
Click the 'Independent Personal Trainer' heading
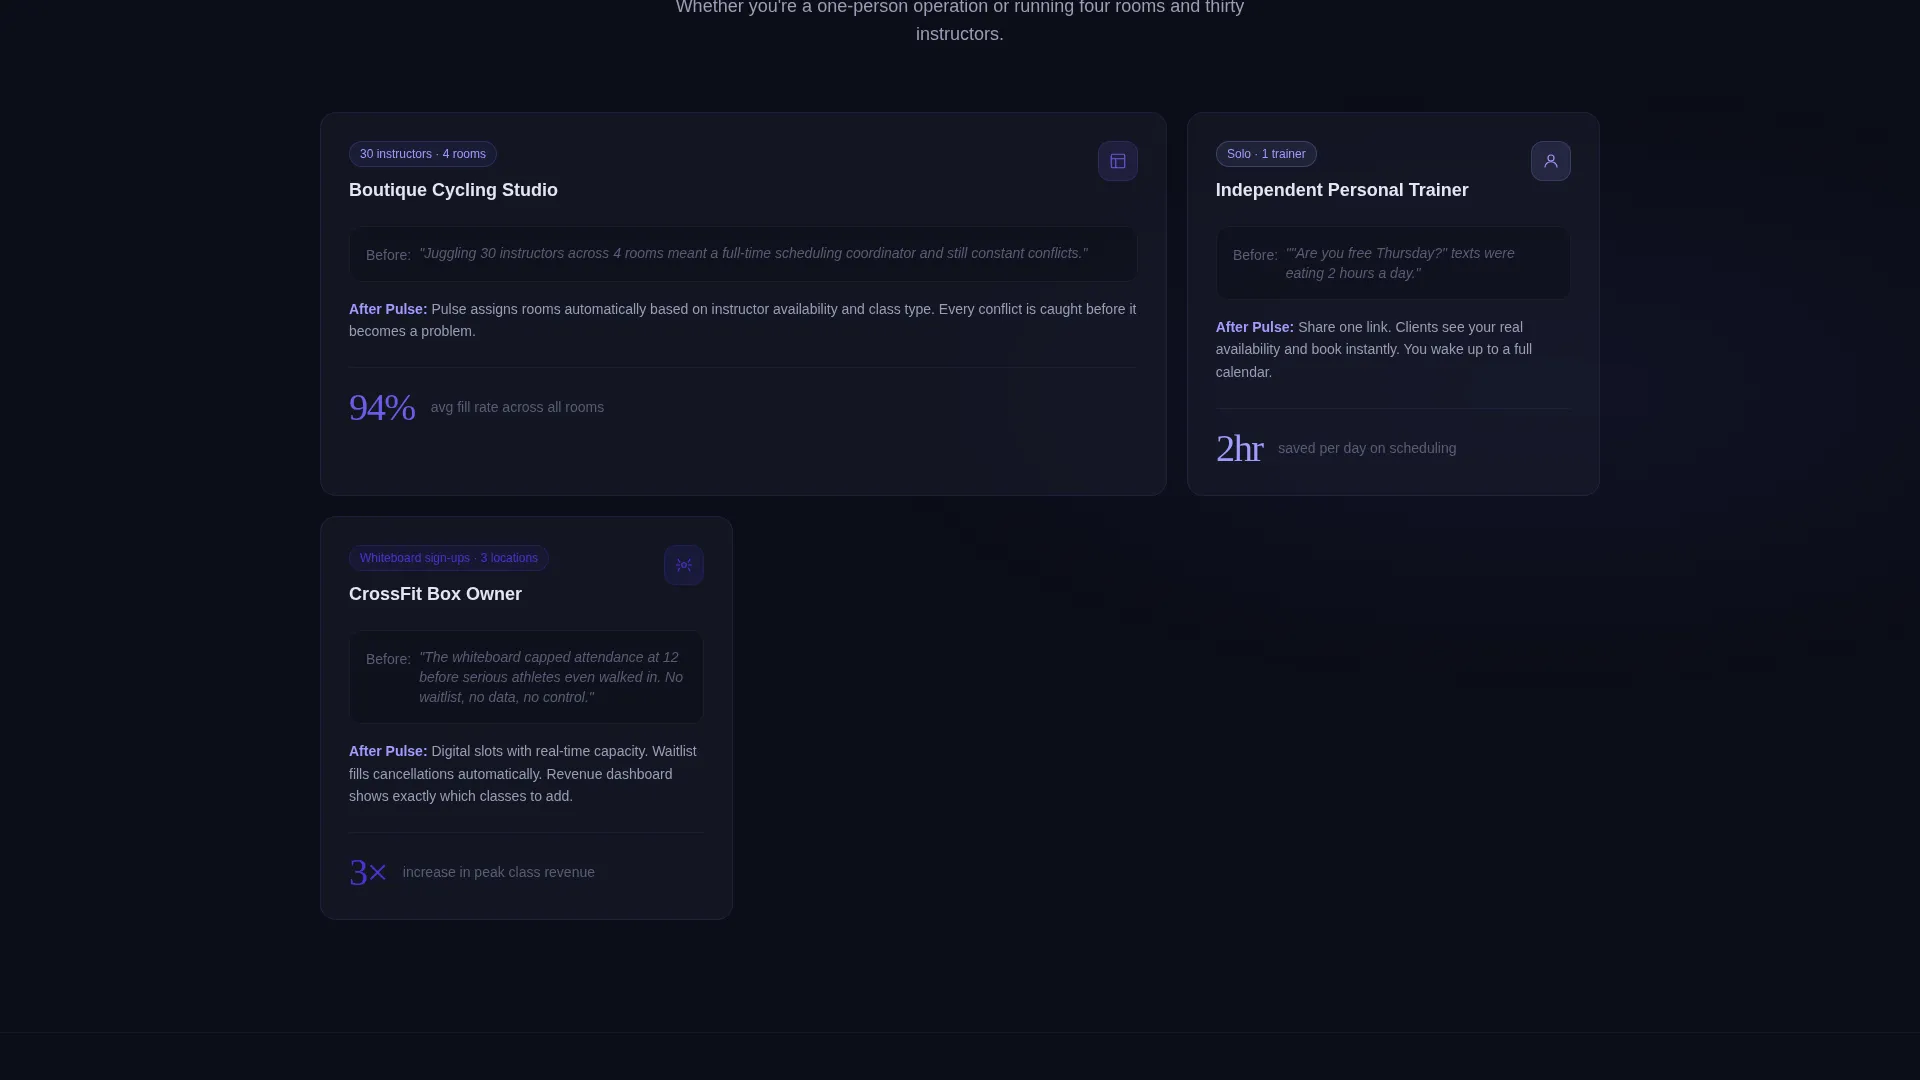pyautogui.click(x=1342, y=190)
